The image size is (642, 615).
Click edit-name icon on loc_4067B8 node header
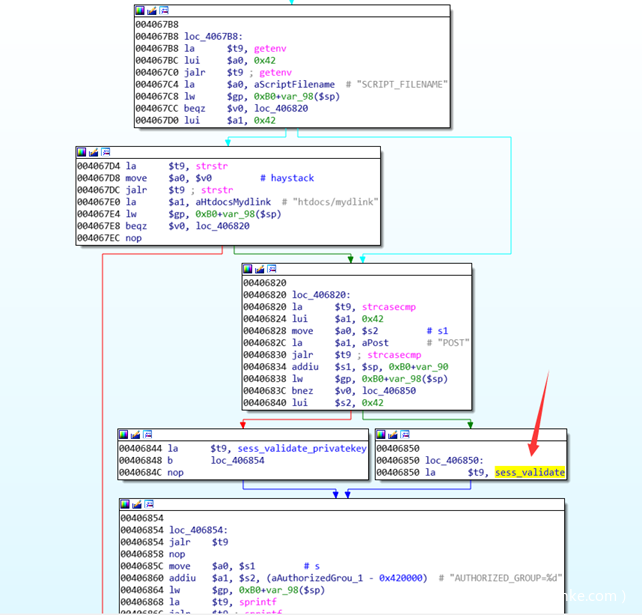click(152, 11)
